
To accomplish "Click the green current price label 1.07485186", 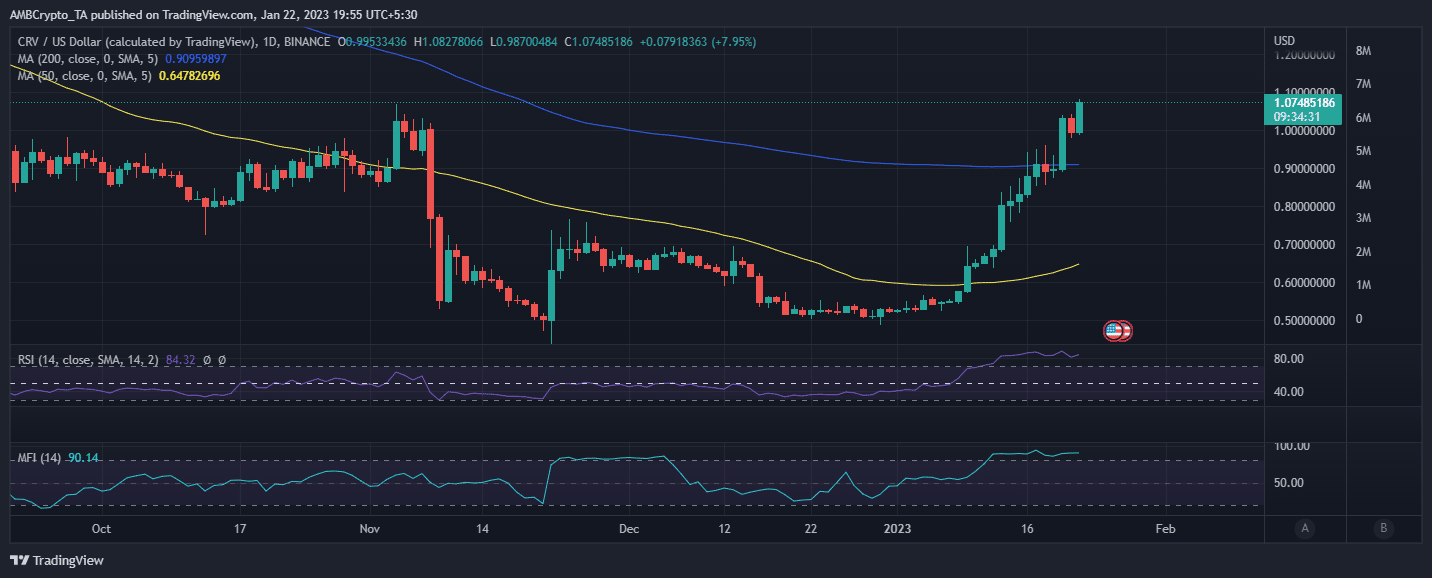I will [x=1299, y=102].
